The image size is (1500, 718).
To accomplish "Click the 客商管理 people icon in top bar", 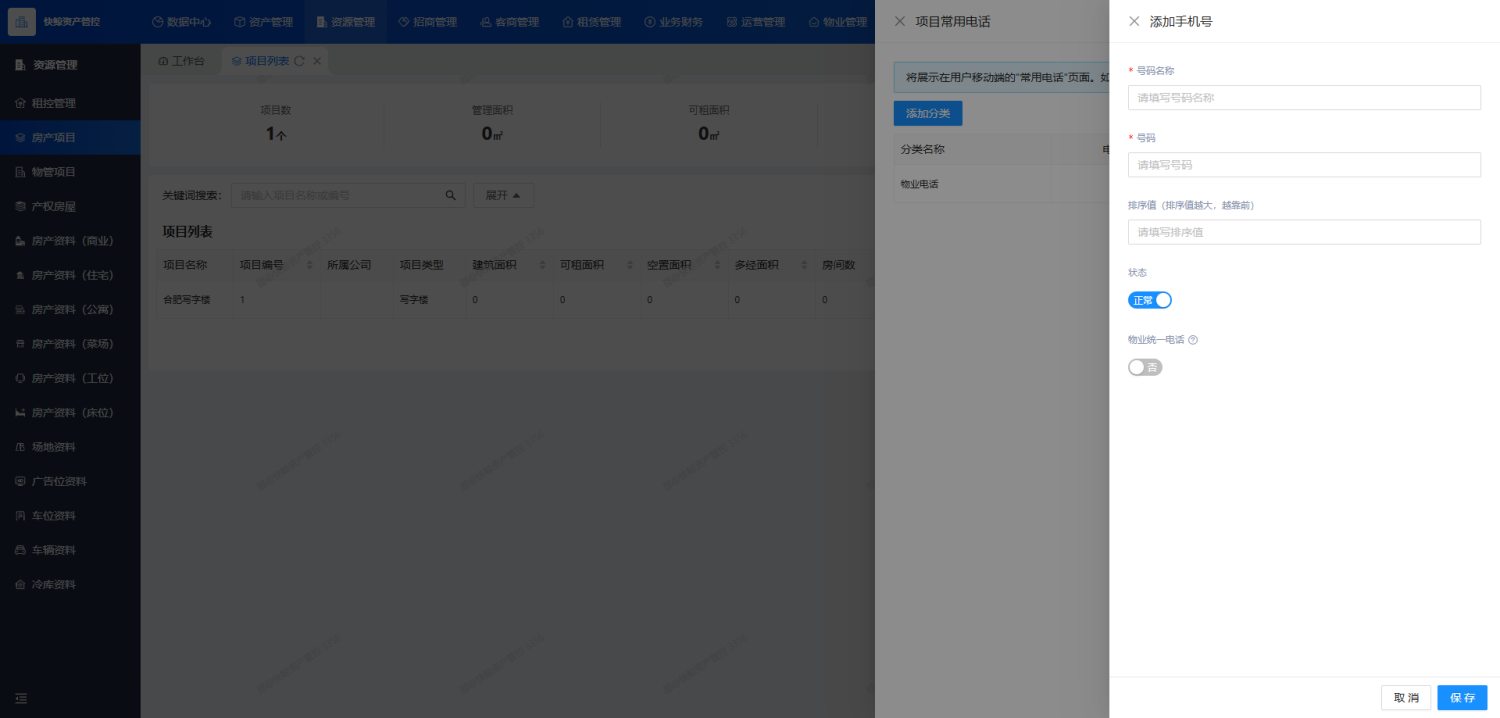I will point(486,21).
